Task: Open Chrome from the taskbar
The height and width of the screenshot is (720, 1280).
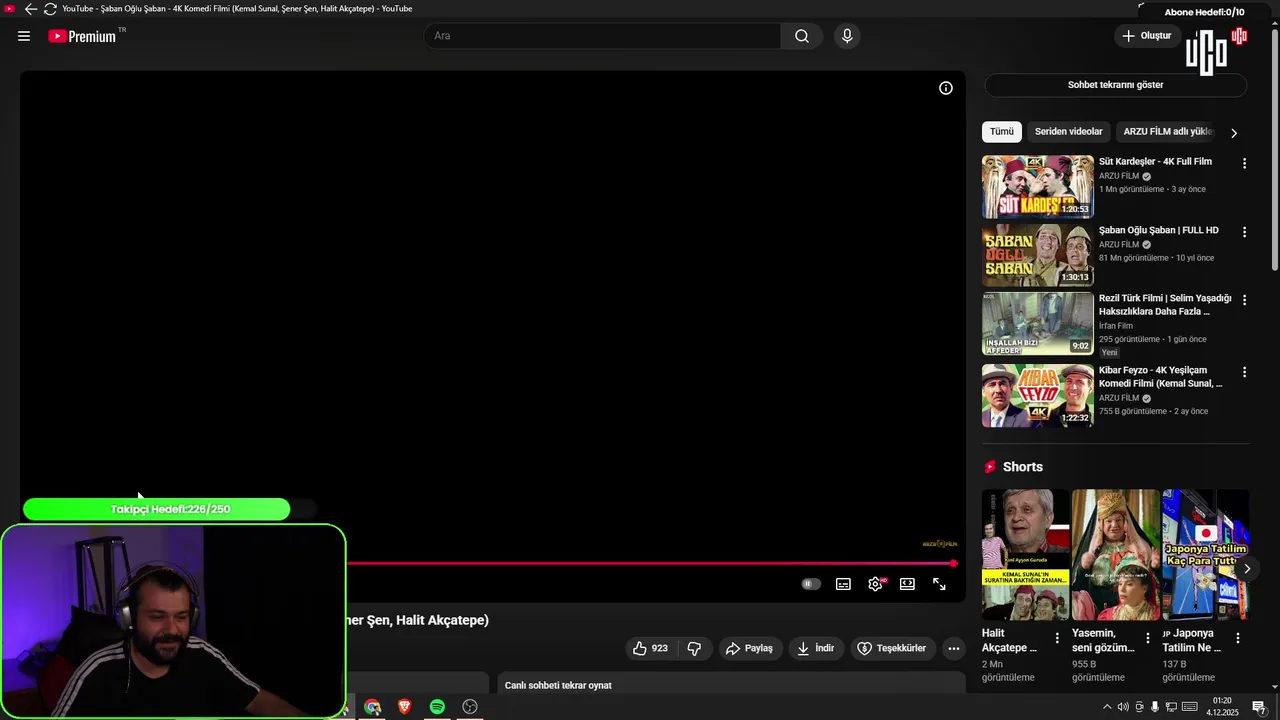Action: 372,707
